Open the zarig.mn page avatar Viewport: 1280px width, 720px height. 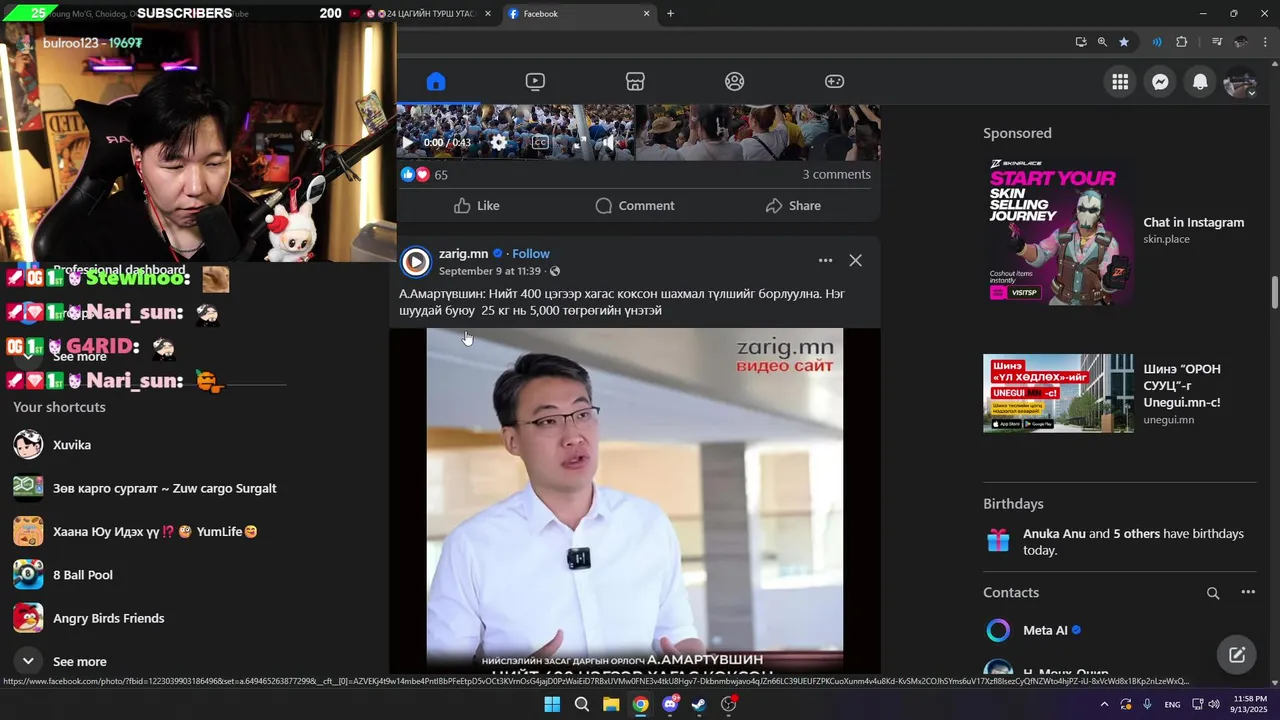[x=416, y=262]
